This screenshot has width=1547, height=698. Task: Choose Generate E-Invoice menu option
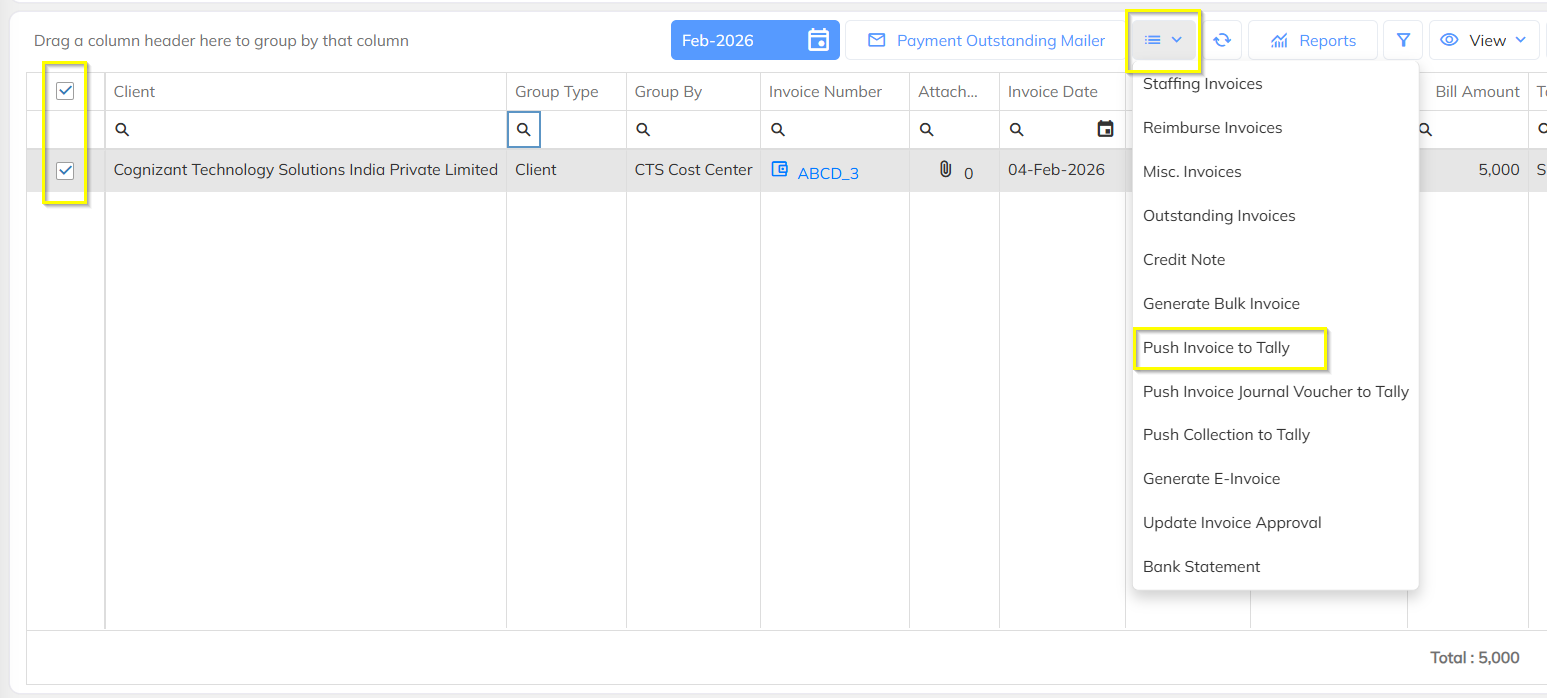click(1211, 479)
